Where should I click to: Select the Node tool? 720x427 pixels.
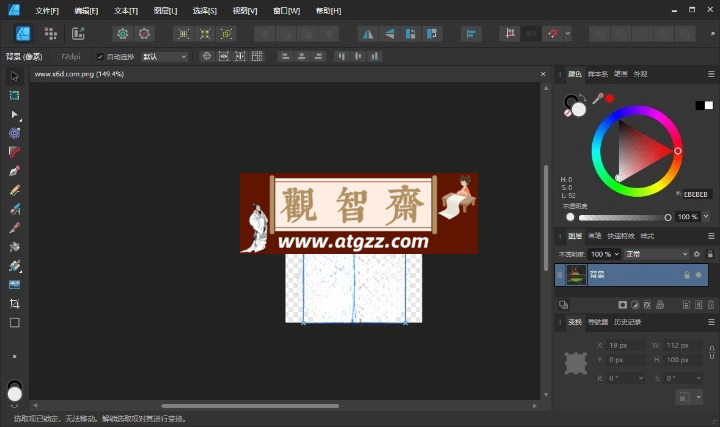click(14, 114)
